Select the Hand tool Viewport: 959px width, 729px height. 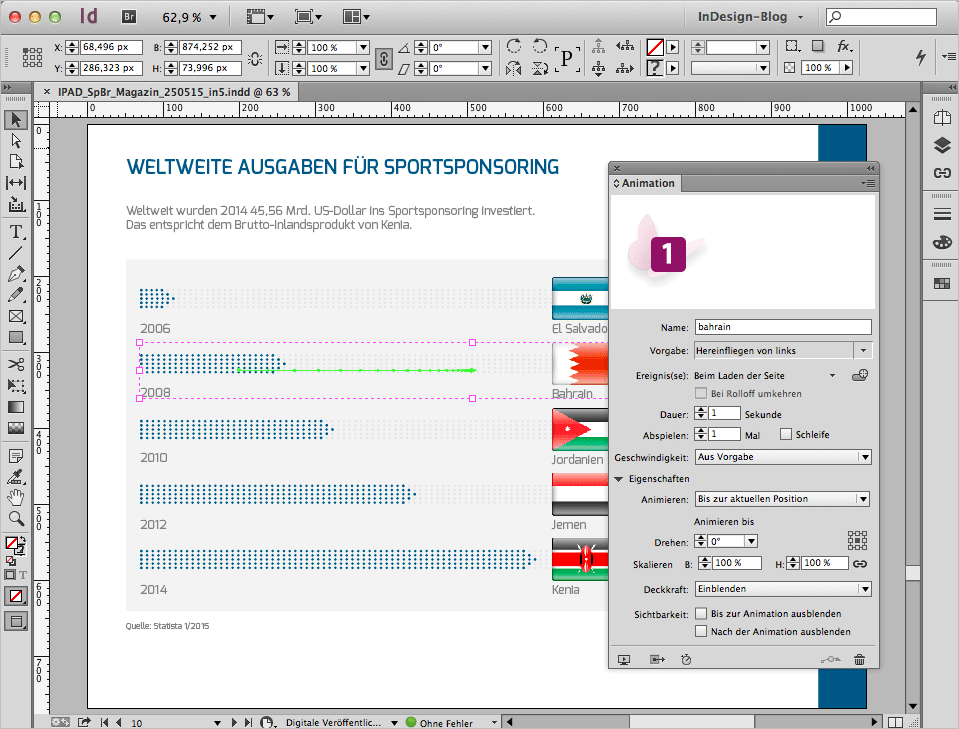pyautogui.click(x=16, y=497)
